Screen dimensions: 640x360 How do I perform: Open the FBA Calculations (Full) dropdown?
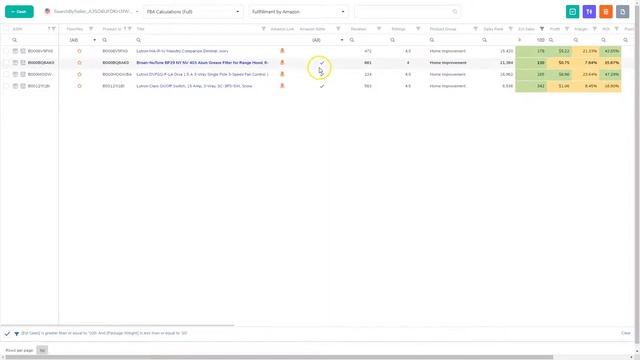[x=193, y=12]
